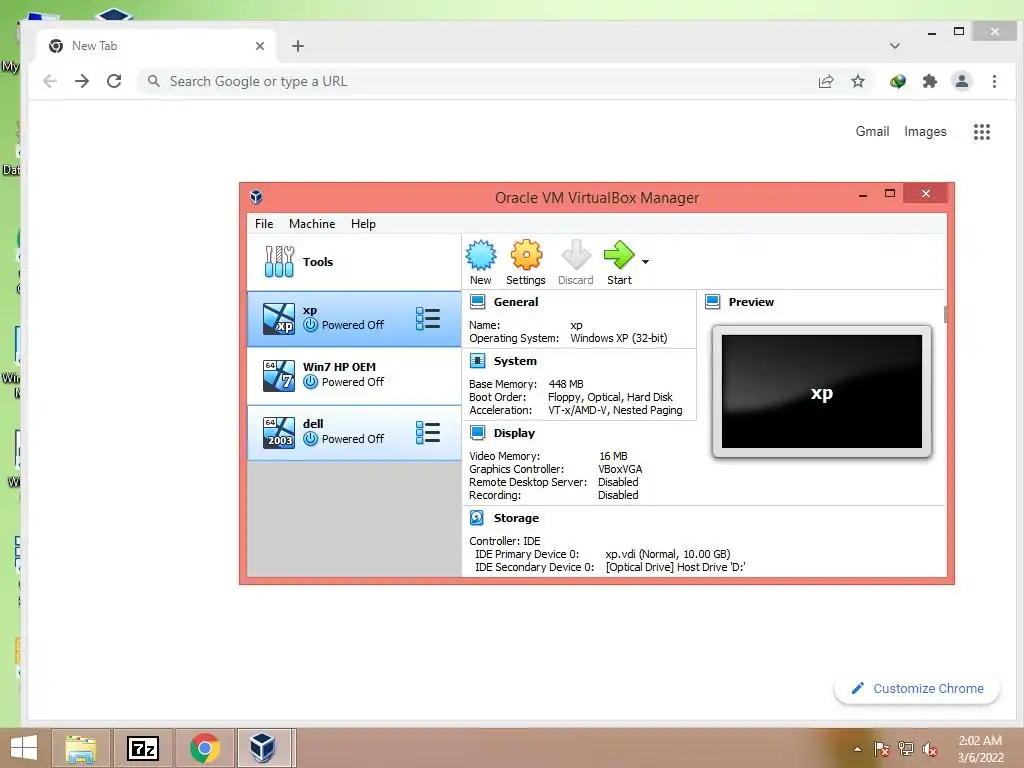This screenshot has height=768, width=1024.
Task: Click the globe extension icon in Chrome
Action: point(897,81)
